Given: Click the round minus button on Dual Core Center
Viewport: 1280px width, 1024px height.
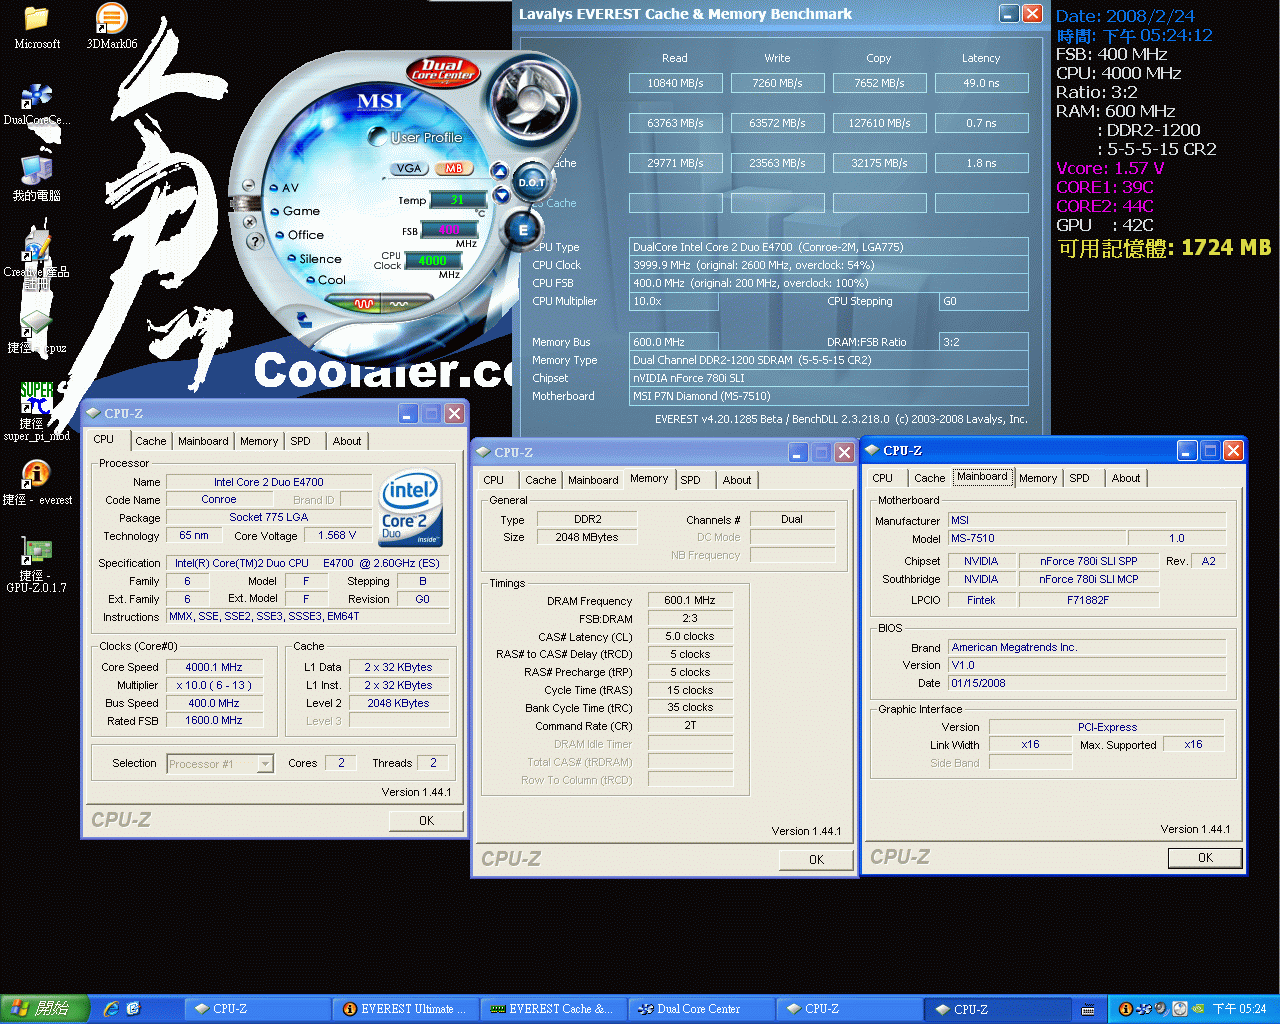Looking at the screenshot, I should pos(249,185).
